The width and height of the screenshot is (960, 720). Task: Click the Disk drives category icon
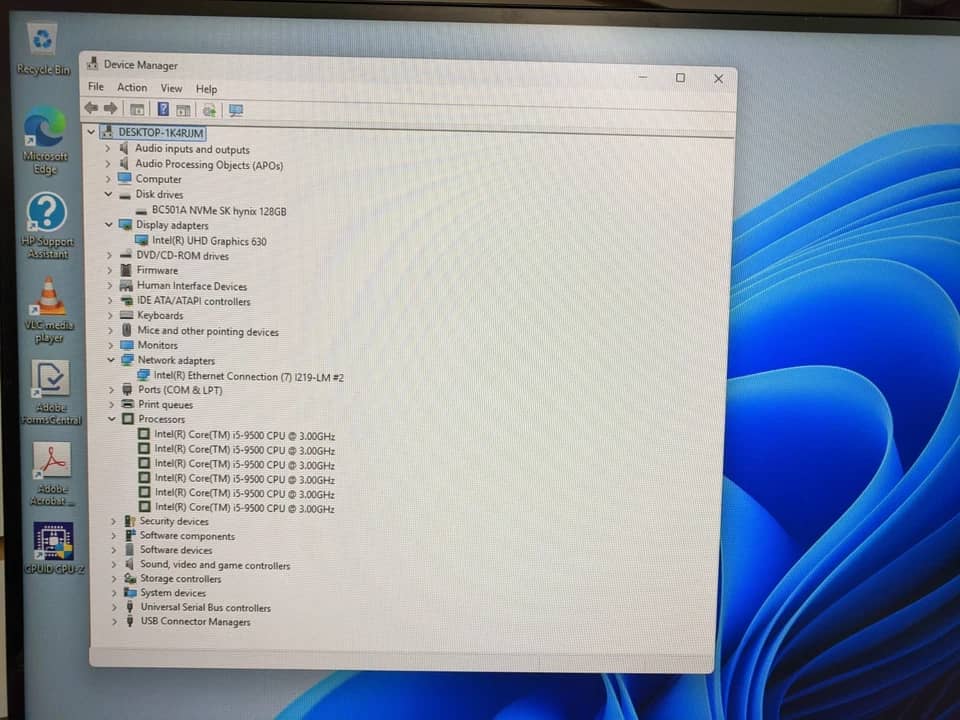point(125,195)
